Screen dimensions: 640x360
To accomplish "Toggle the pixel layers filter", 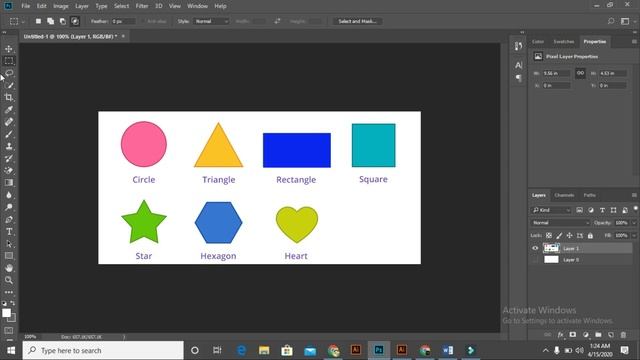I will (x=579, y=210).
